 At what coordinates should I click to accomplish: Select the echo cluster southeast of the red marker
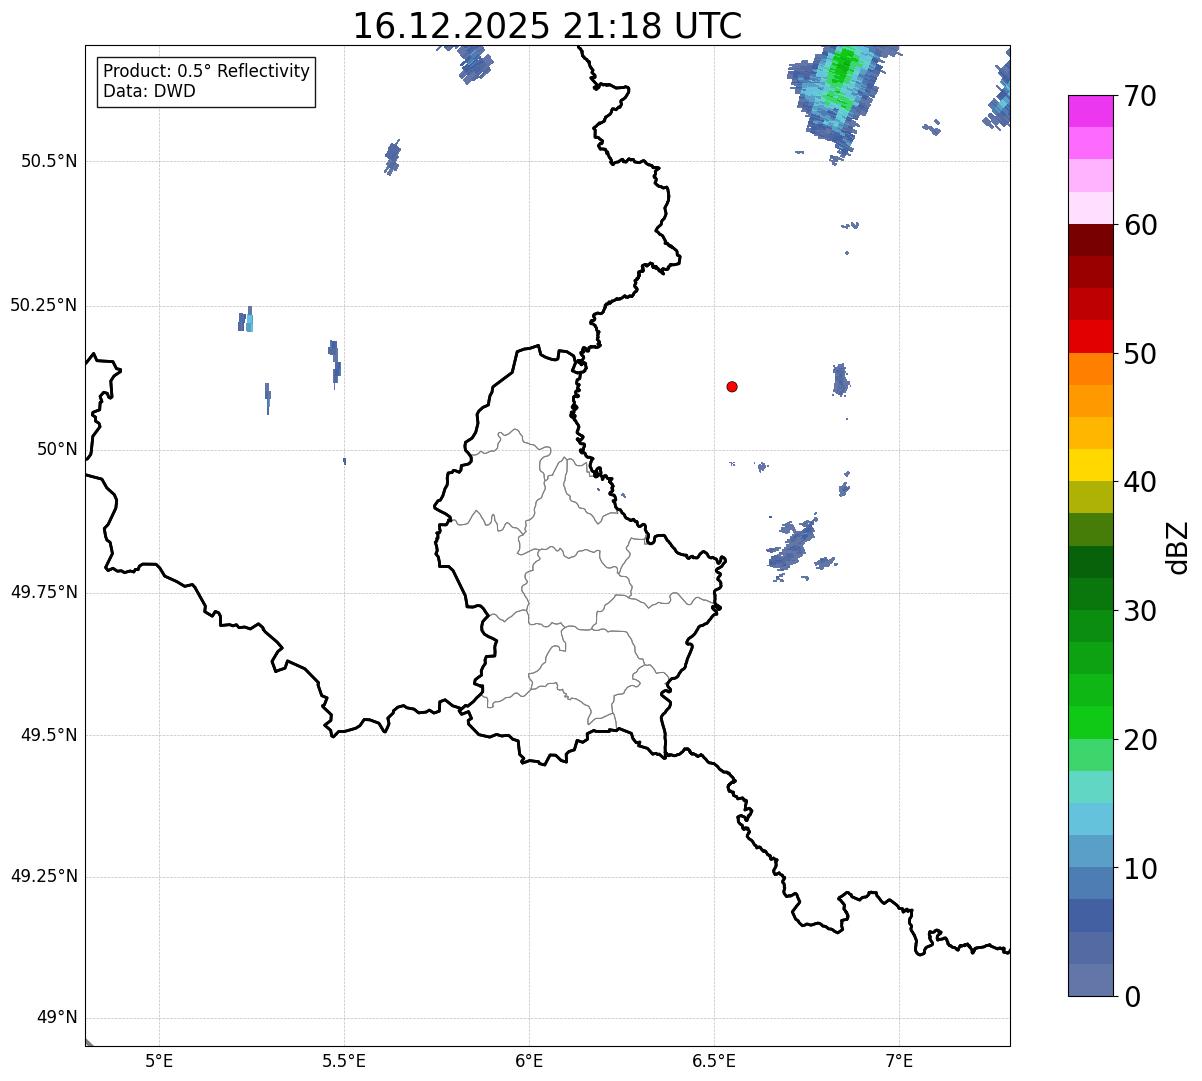coord(797,543)
